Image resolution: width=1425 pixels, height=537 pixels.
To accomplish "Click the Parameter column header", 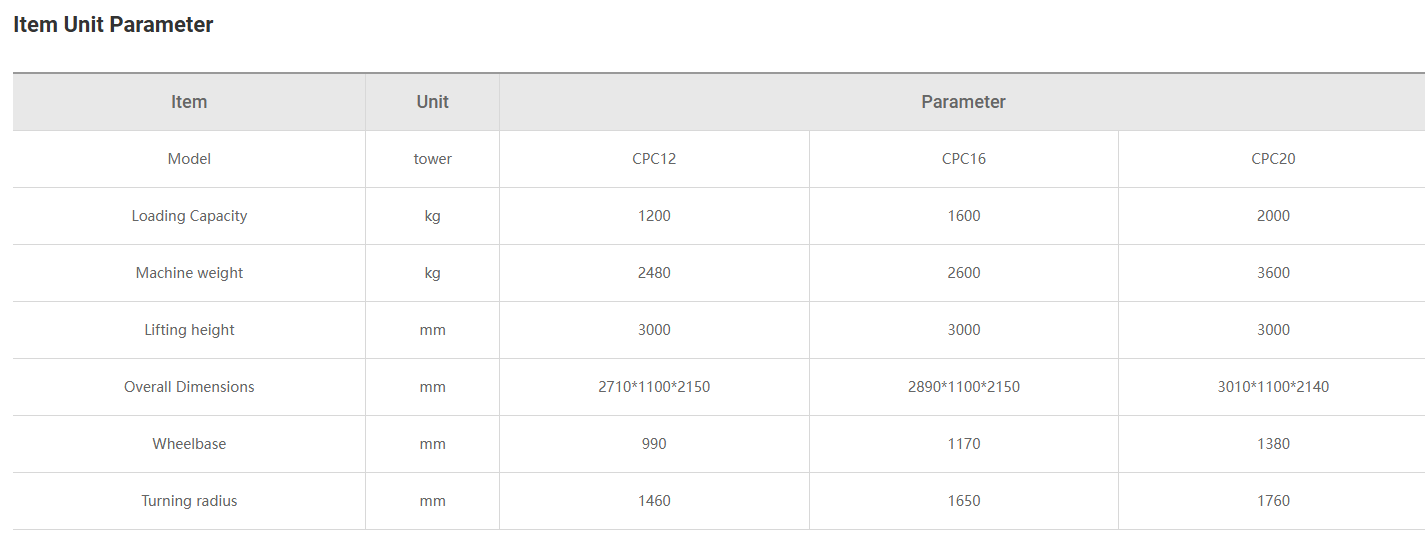I will click(963, 102).
